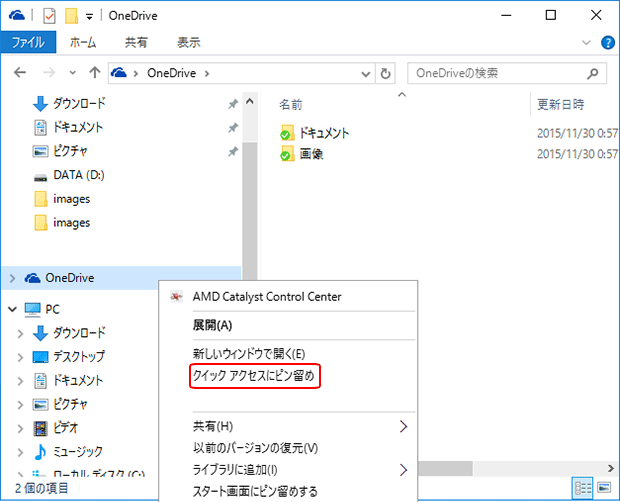
Task: Click pin icon beside pinned ピクチャ
Action: click(x=233, y=151)
